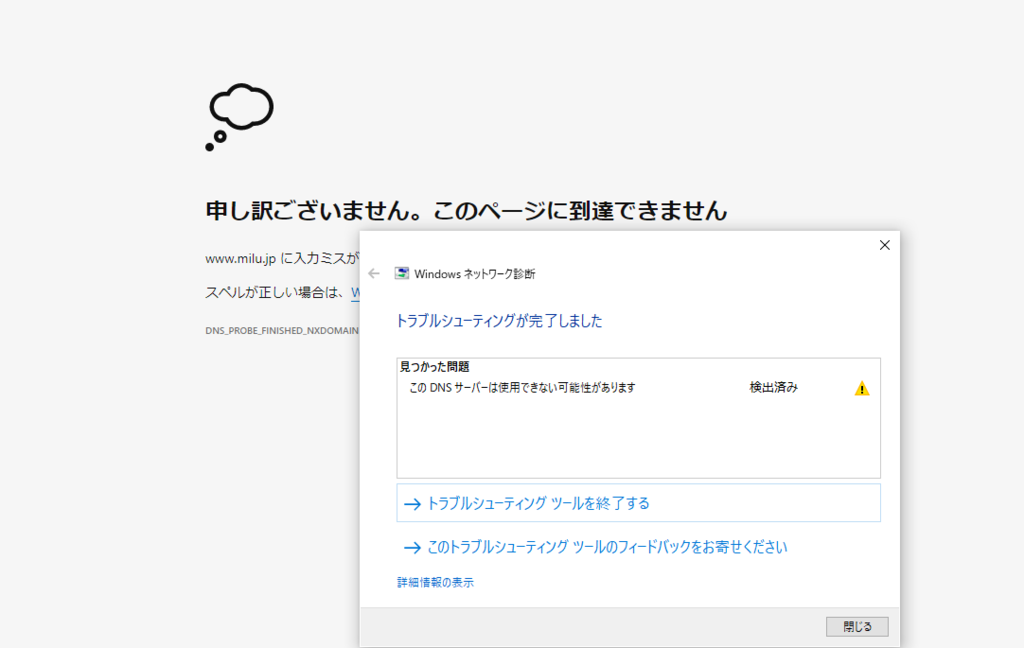
Task: Click the back arrow in diagnostics dialog
Action: coord(374,273)
